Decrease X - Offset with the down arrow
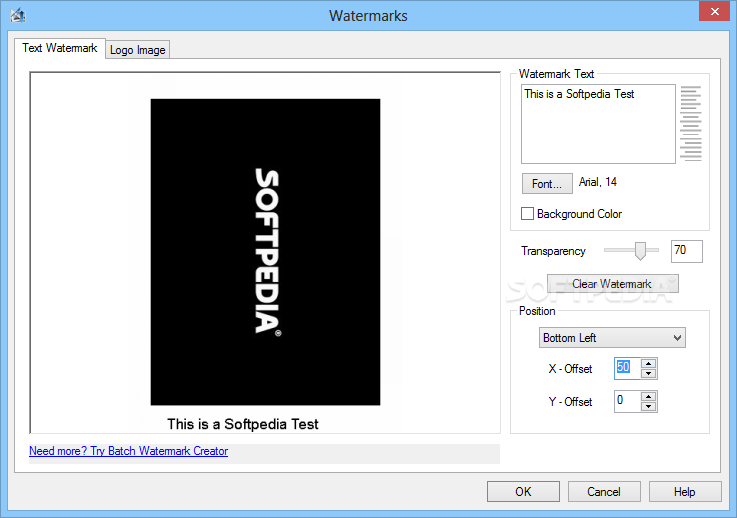This screenshot has height=518, width=737. point(649,373)
